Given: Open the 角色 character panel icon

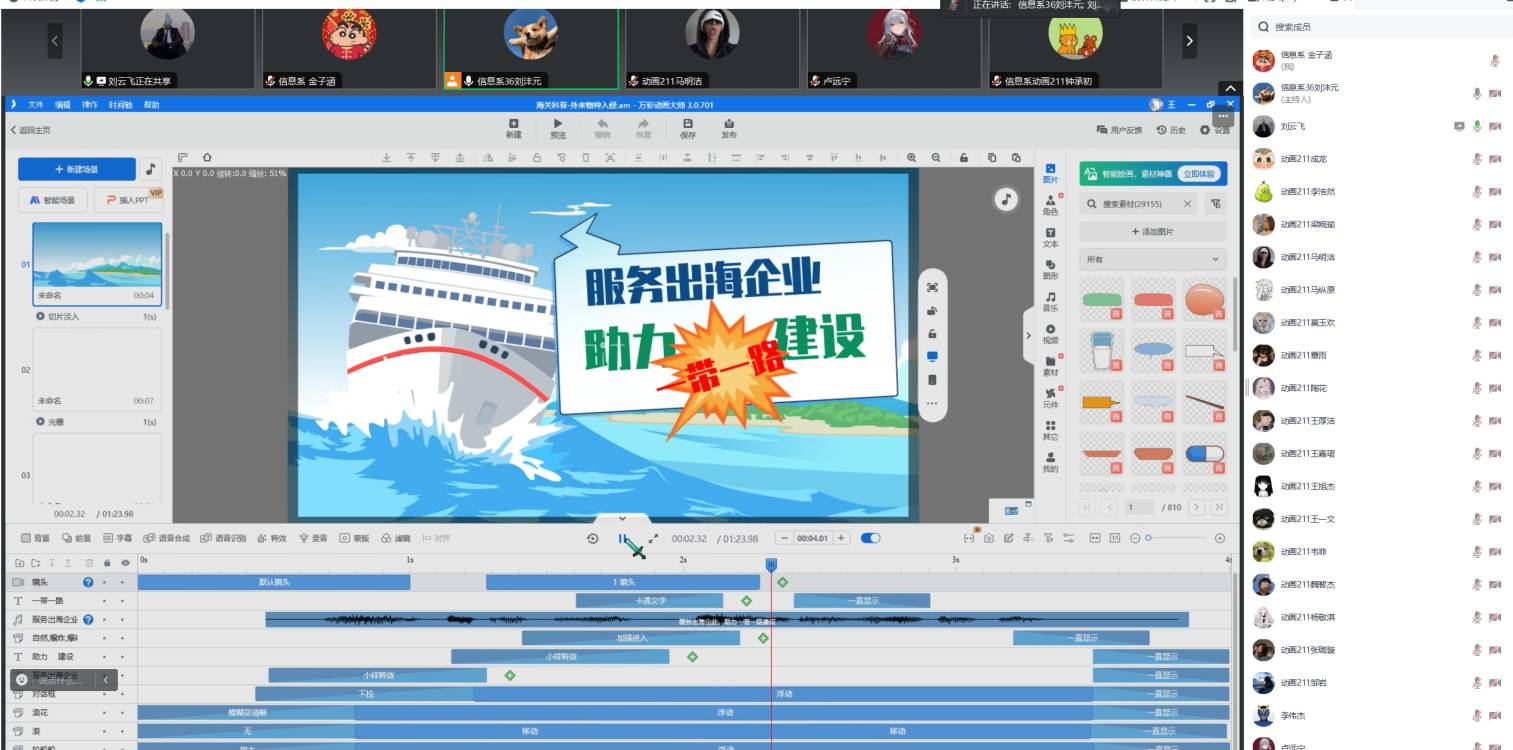Looking at the screenshot, I should [x=1050, y=205].
